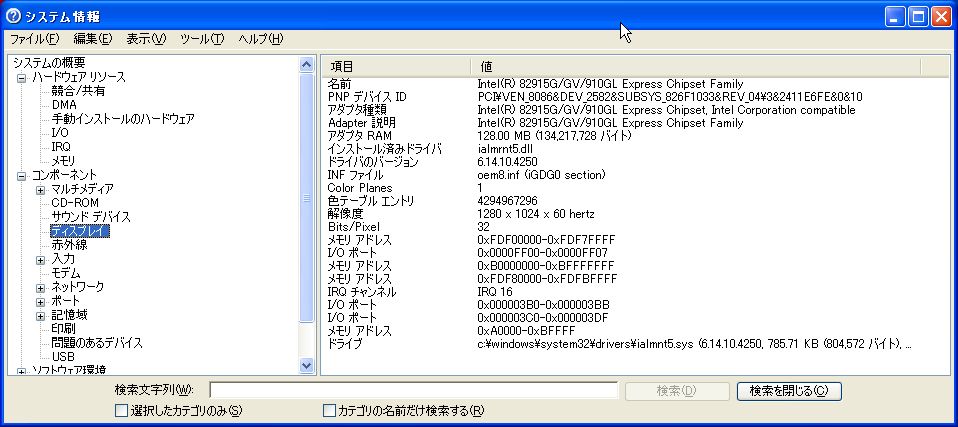Toggle the カテゴリの名前だけ検索する checkbox
Image resolution: width=958 pixels, height=427 pixels.
tap(329, 410)
